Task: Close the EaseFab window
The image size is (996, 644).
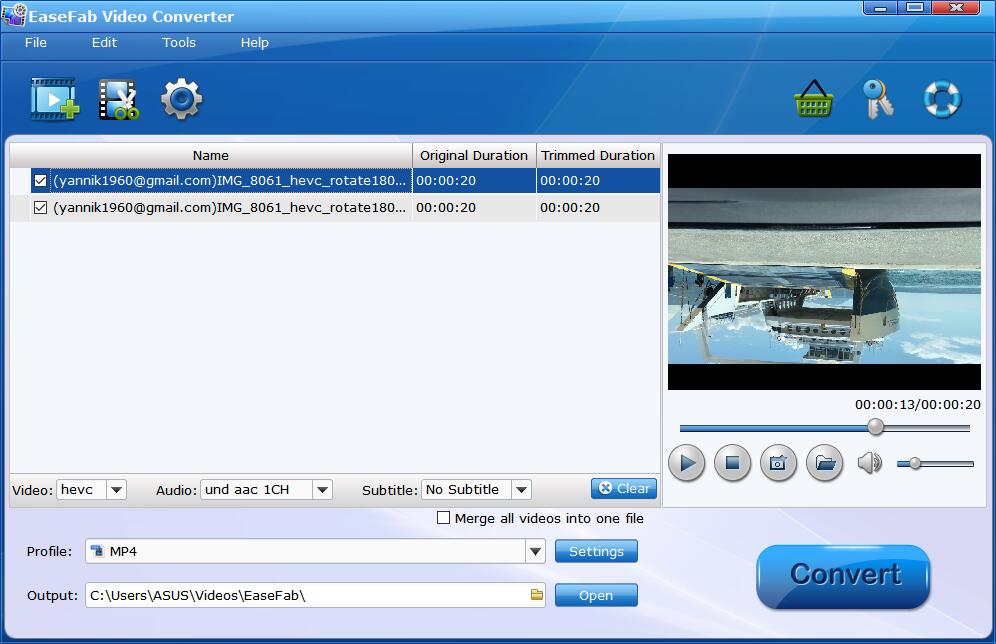Action: (956, 8)
